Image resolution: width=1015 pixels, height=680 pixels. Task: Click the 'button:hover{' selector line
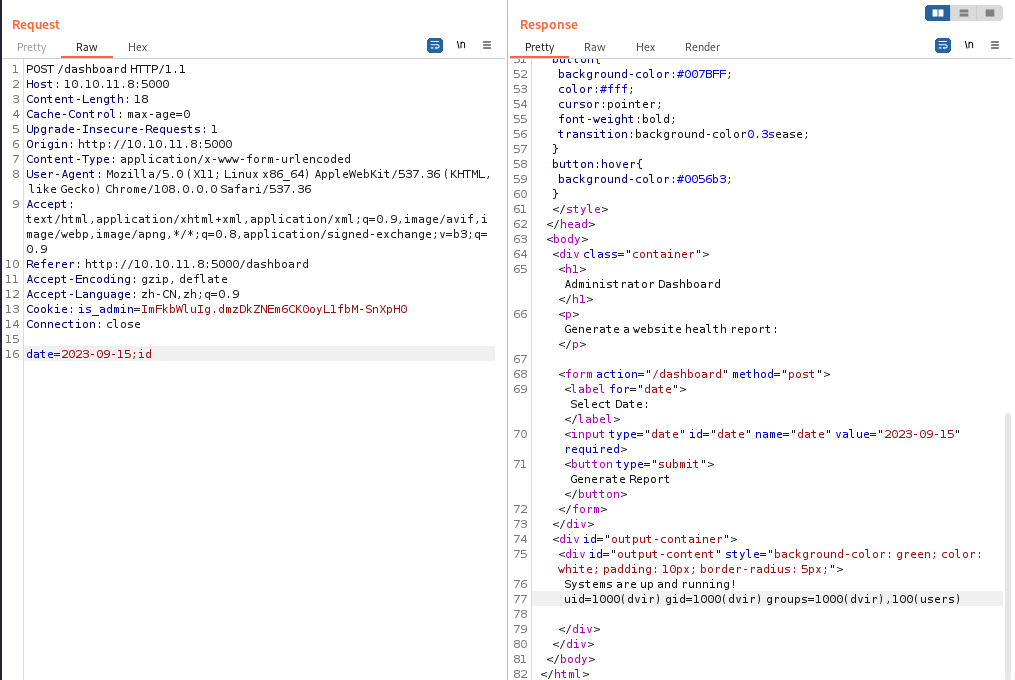point(597,164)
